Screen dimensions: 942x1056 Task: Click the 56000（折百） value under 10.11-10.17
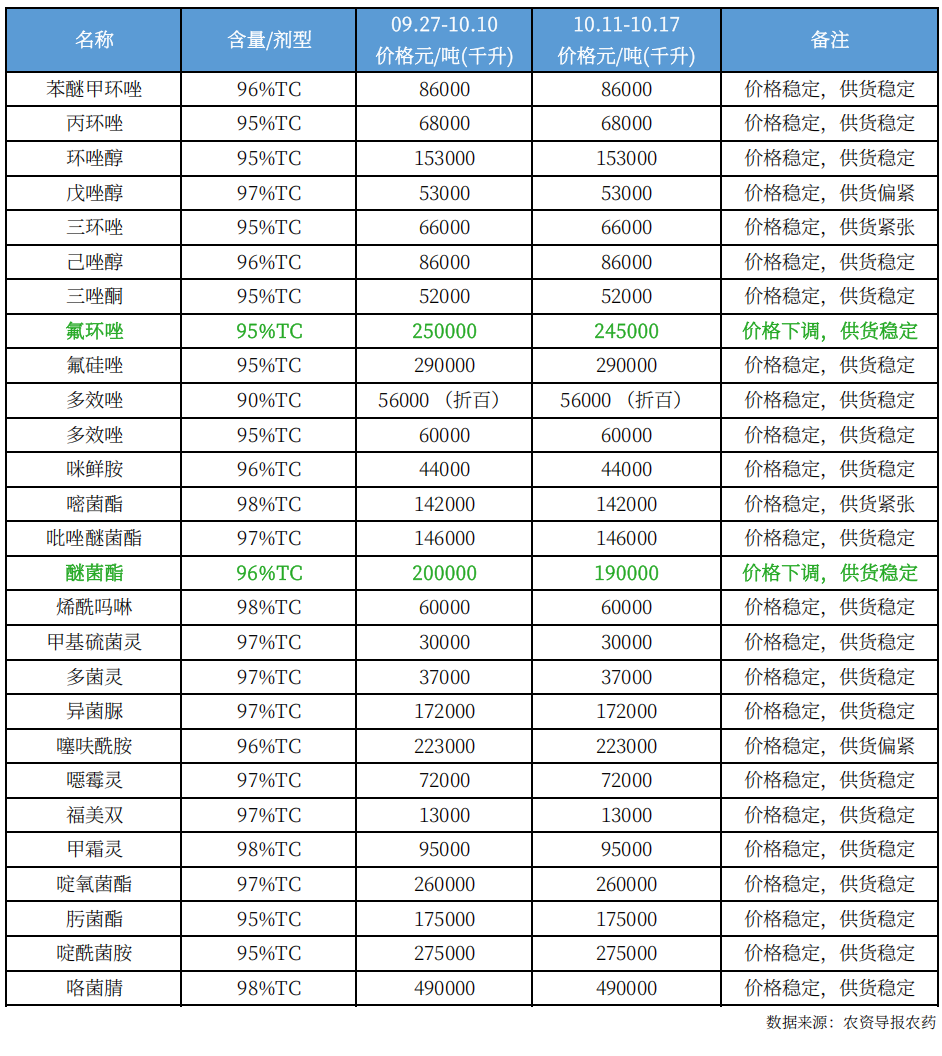[x=624, y=400]
